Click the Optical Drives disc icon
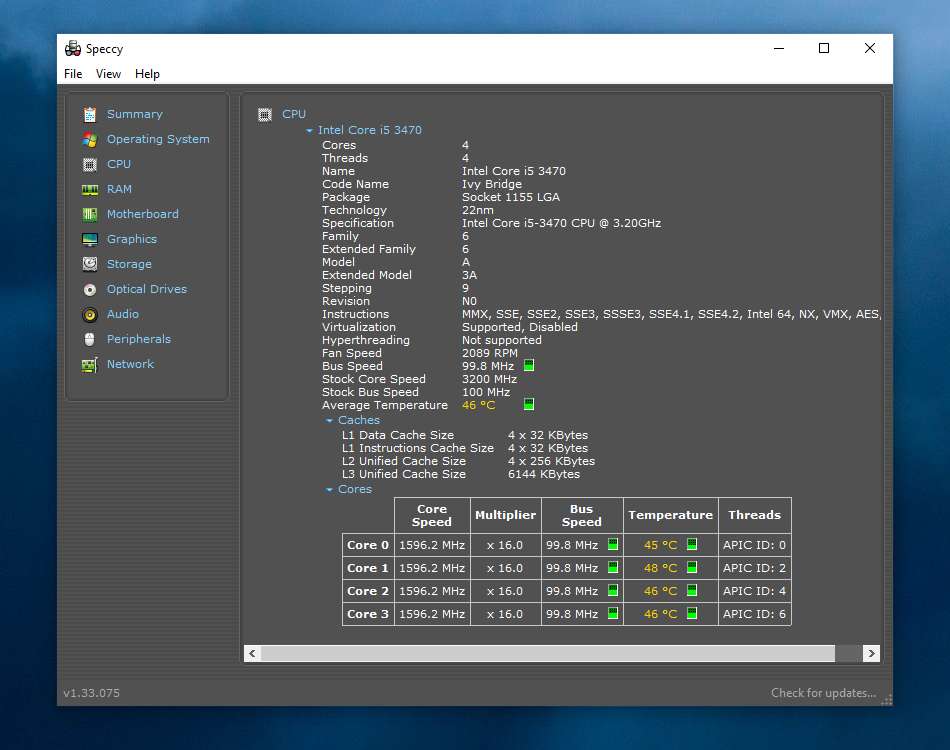Image resolution: width=950 pixels, height=750 pixels. (x=90, y=290)
